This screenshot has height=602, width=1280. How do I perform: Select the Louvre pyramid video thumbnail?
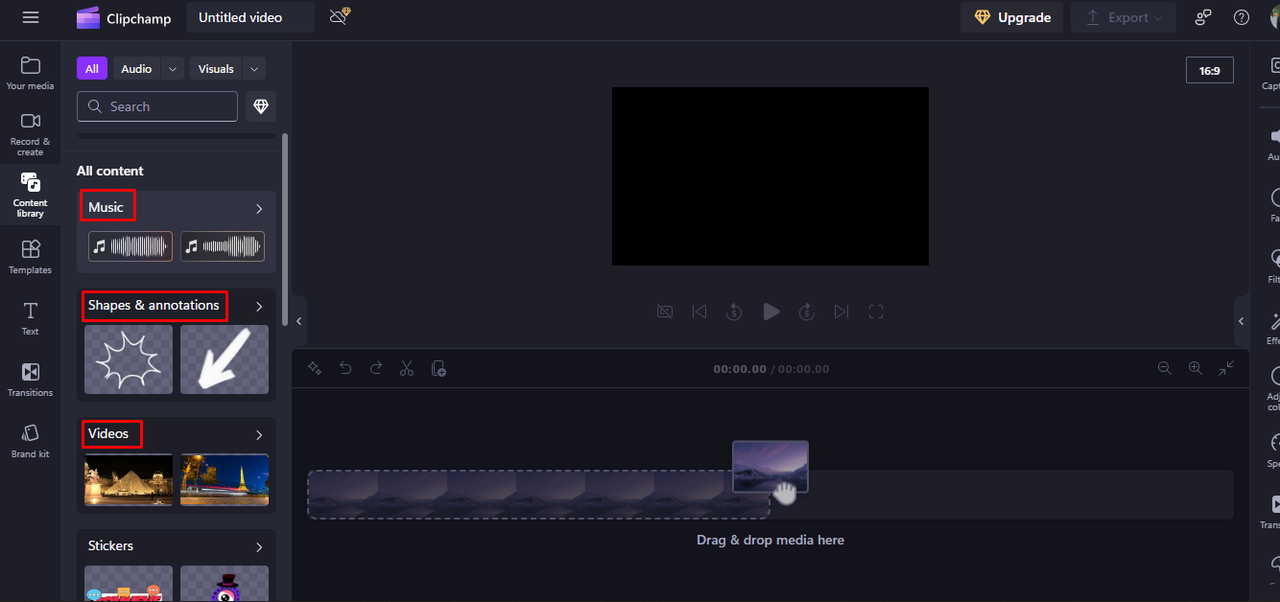pyautogui.click(x=128, y=480)
